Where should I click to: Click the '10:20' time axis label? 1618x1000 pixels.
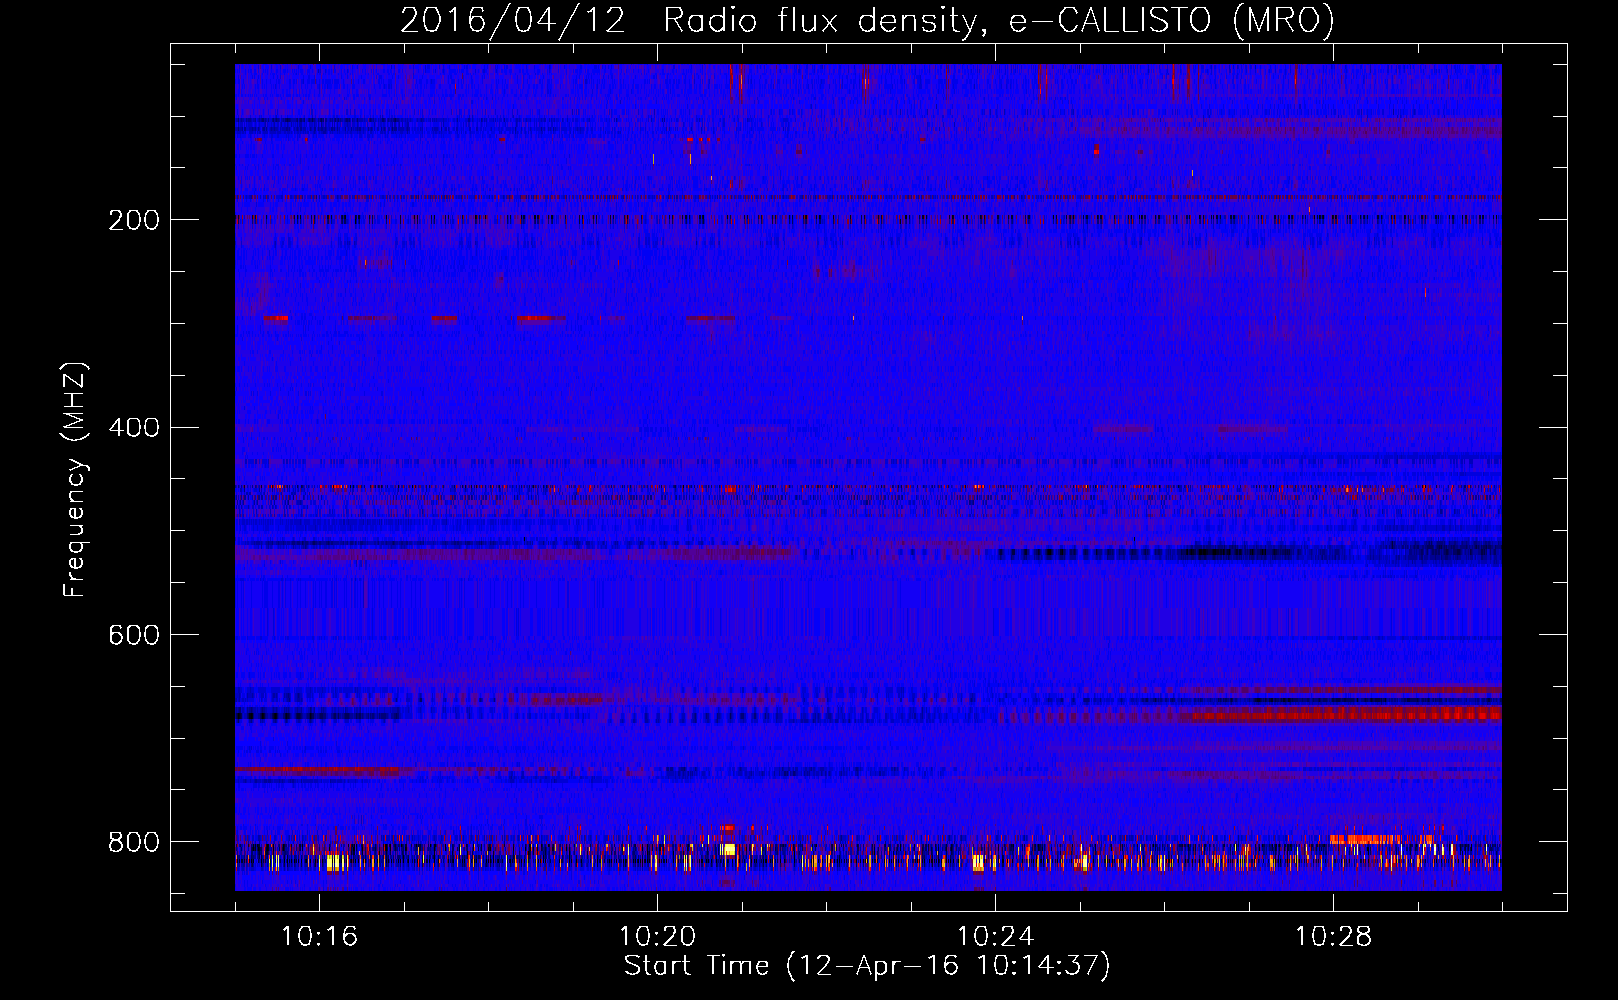657,936
